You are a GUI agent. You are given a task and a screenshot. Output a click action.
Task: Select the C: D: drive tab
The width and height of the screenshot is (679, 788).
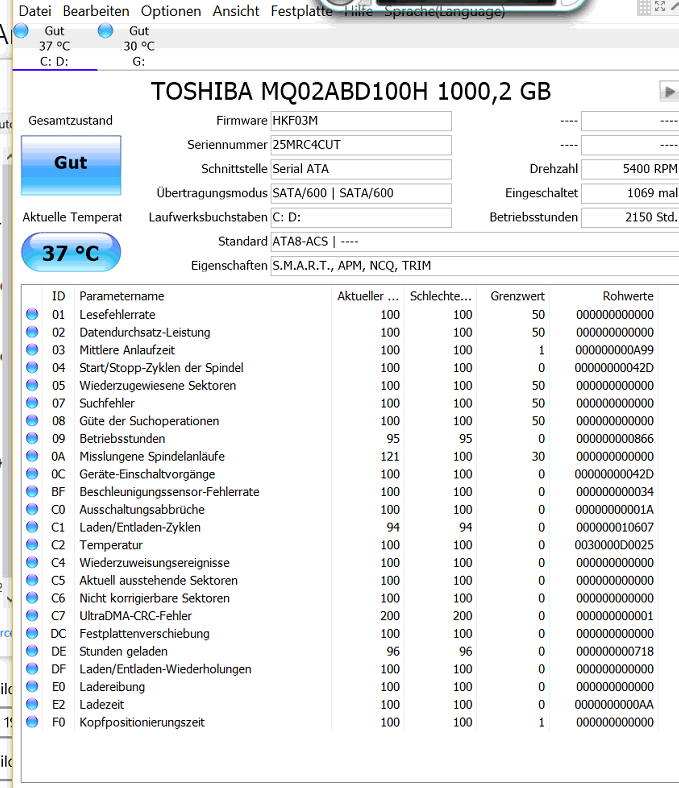pos(54,46)
